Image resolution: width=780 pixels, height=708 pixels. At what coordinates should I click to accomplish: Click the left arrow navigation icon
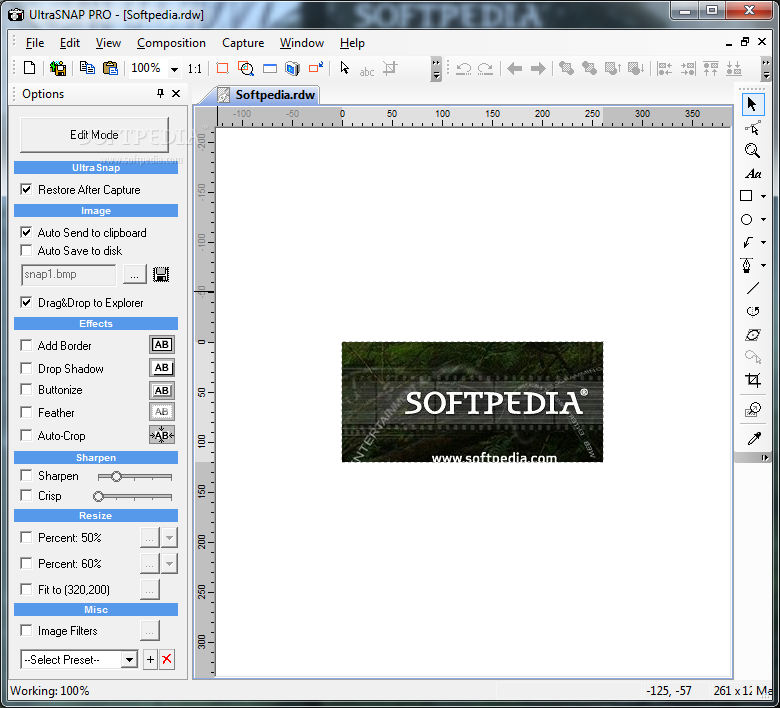(x=514, y=68)
